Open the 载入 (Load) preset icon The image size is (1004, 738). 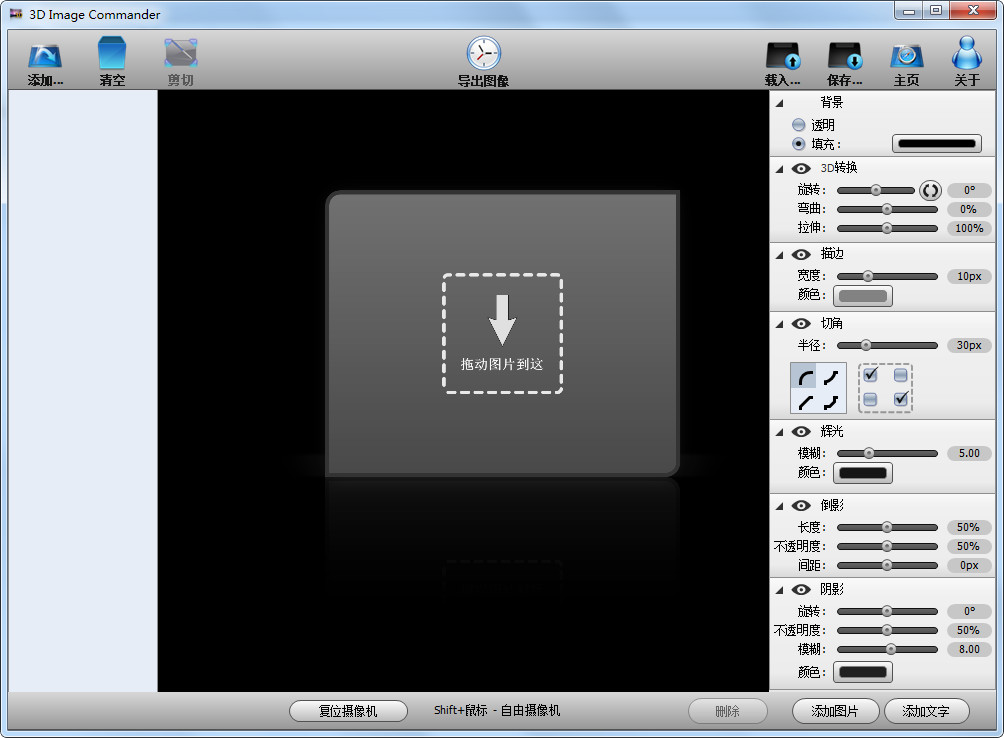tap(783, 56)
